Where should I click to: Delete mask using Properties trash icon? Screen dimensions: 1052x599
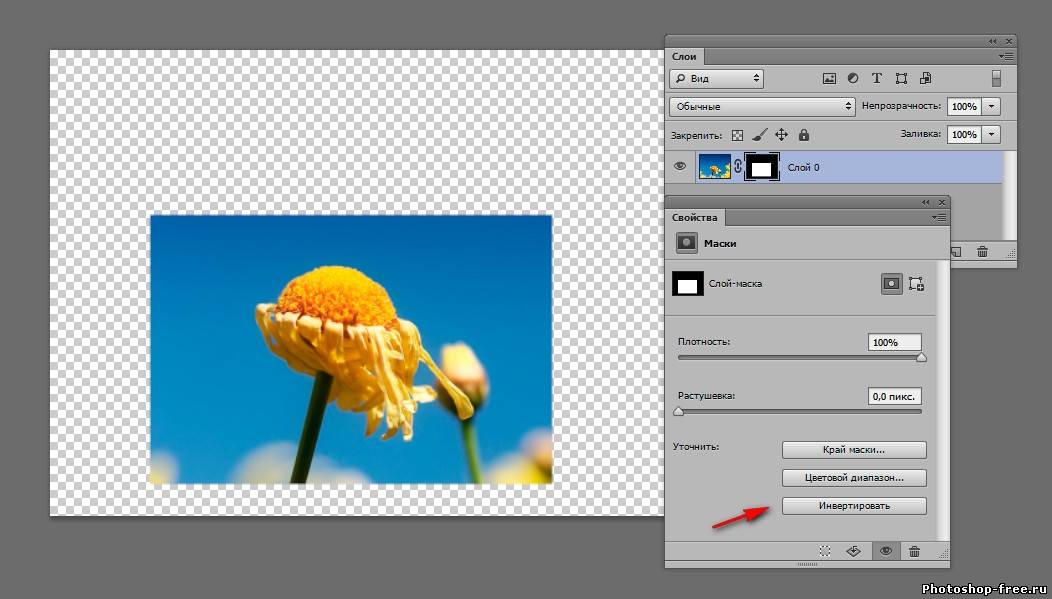click(914, 551)
